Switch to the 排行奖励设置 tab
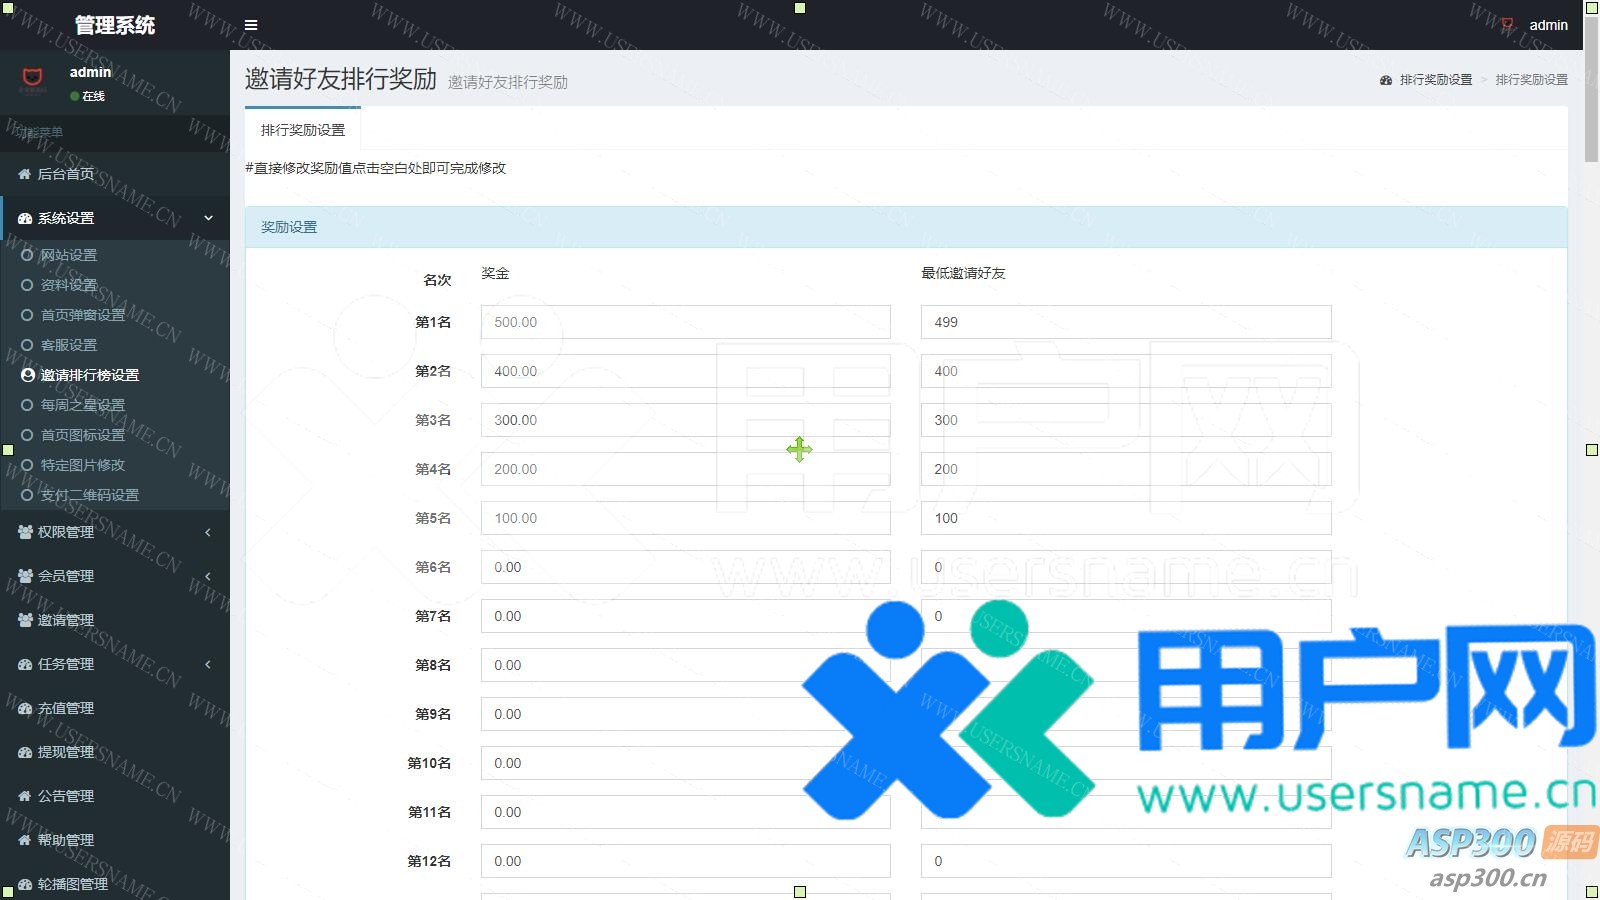Screen dimensions: 1600x900 (x=303, y=130)
